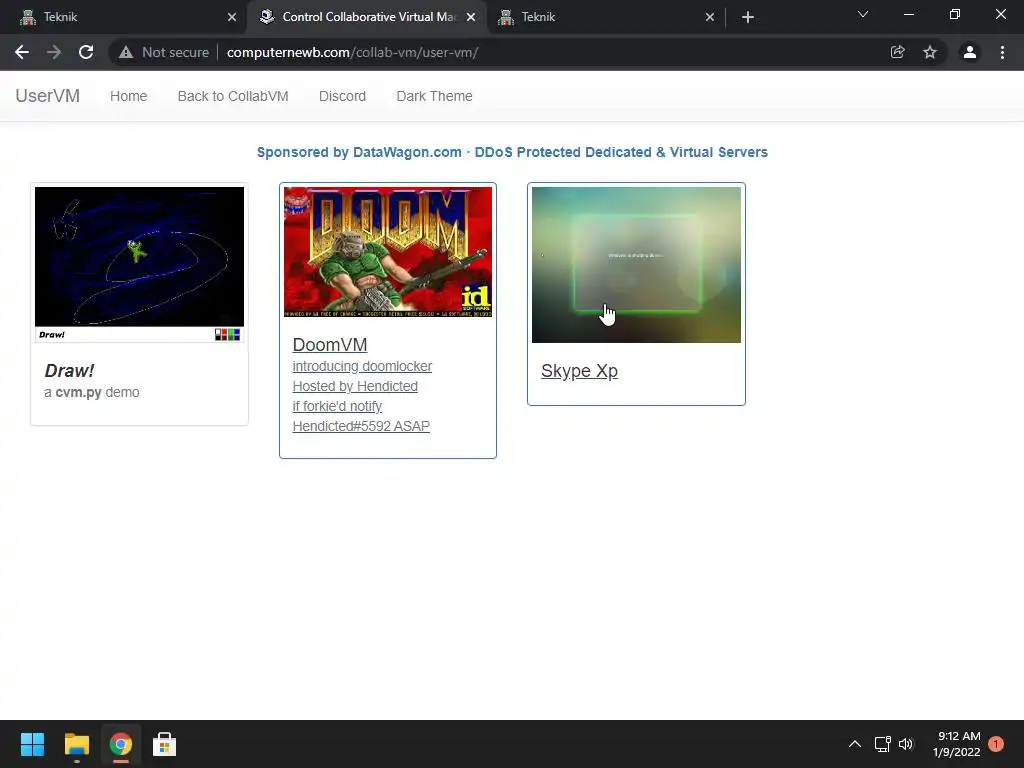Close the first Teknik tab
This screenshot has height=768, width=1024.
tap(232, 17)
